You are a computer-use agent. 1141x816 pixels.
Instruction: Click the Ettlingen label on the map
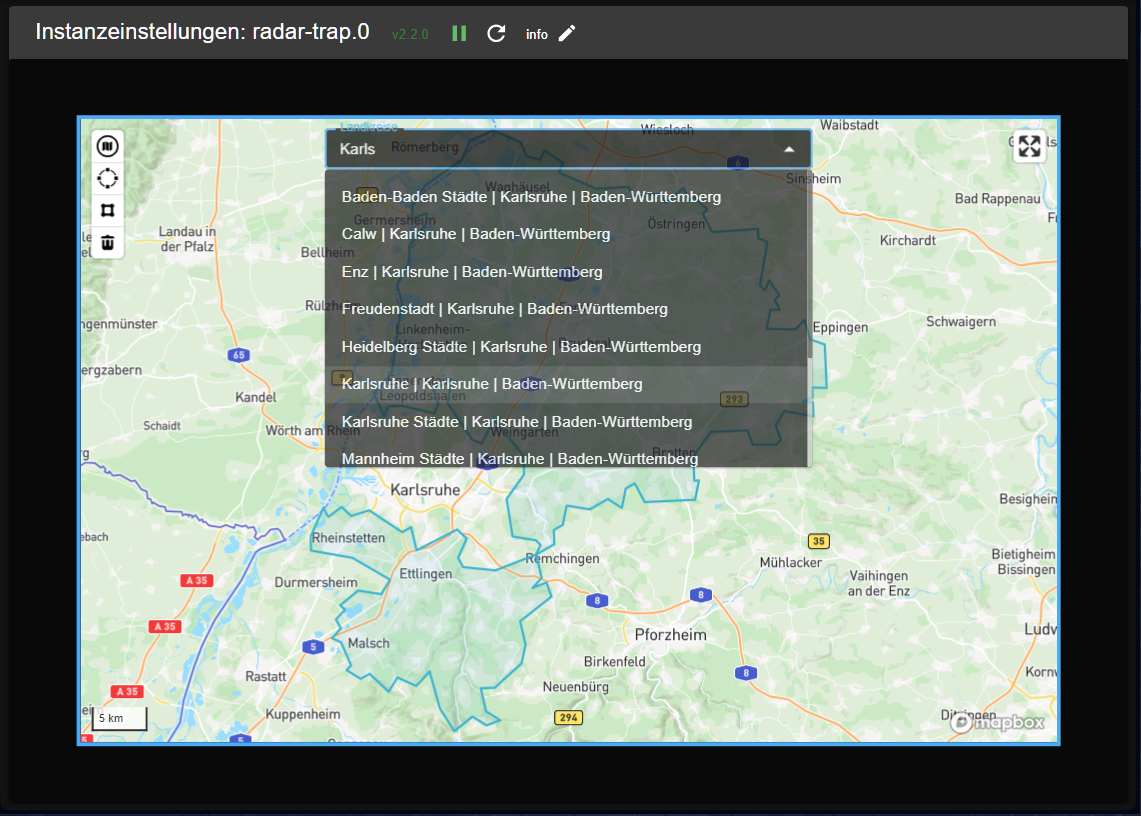[x=426, y=574]
